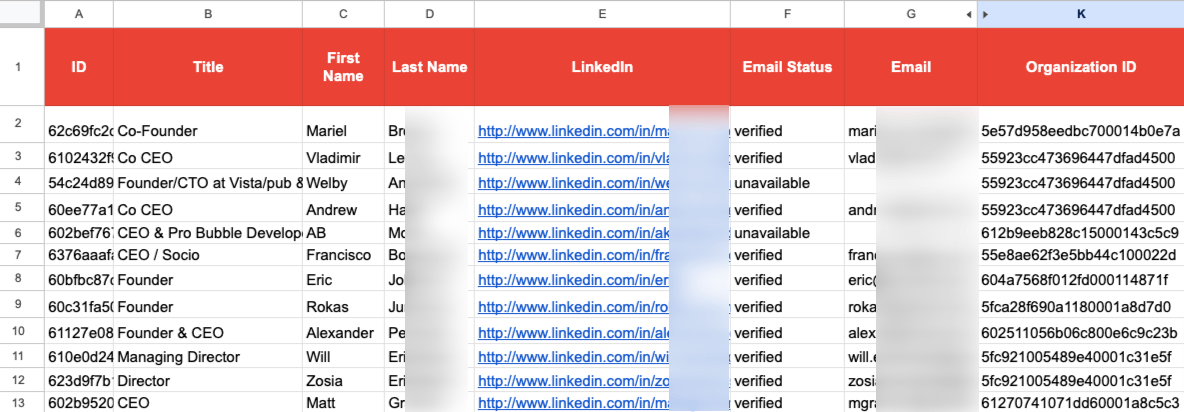Select the Email Status header cell

787,67
